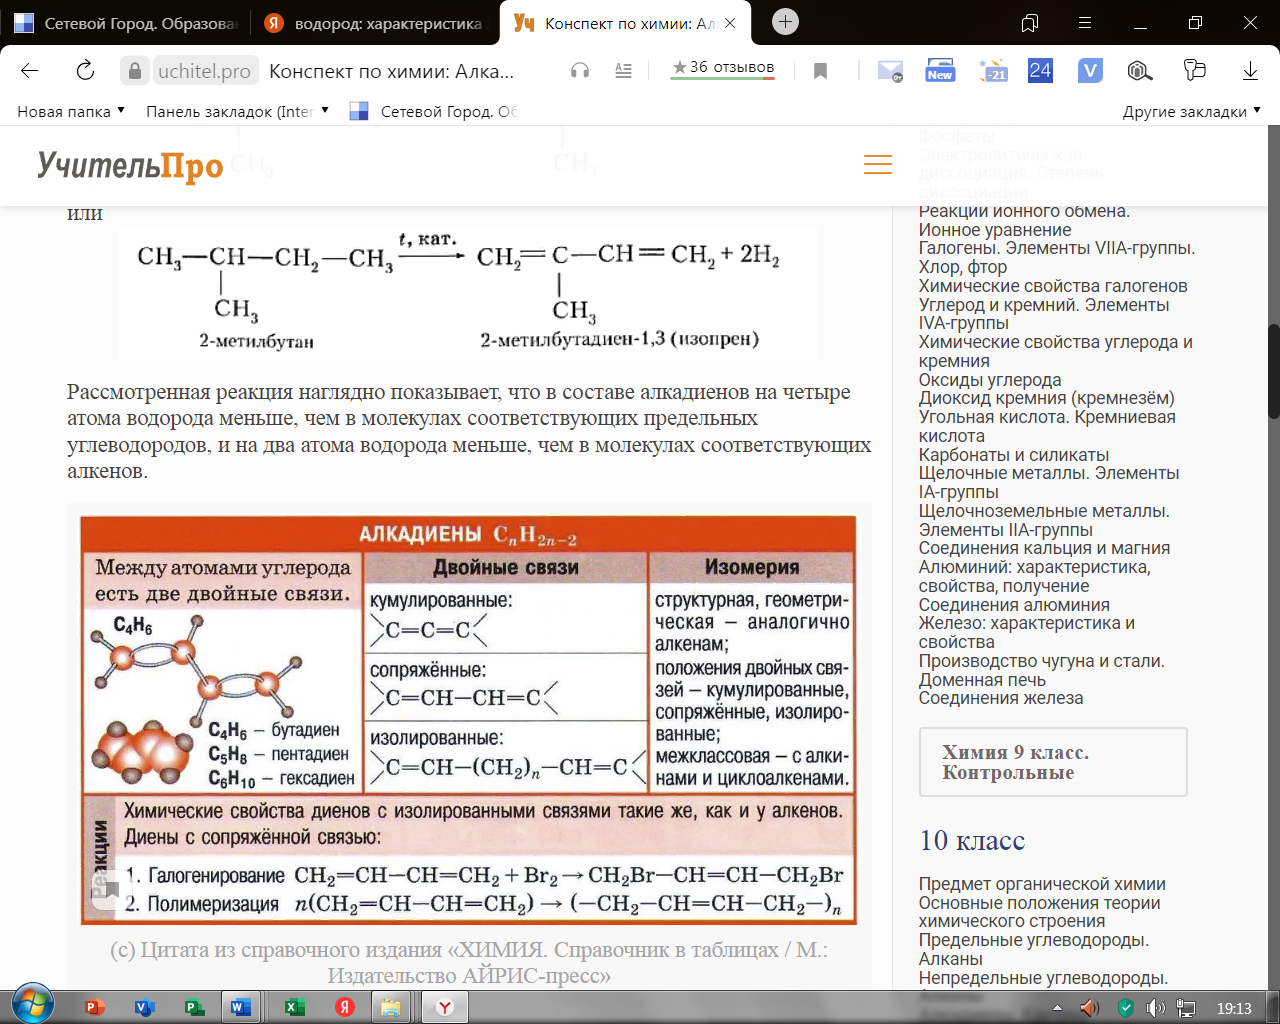Open Оксиды углерода link
The height and width of the screenshot is (1024, 1280).
[x=990, y=380]
